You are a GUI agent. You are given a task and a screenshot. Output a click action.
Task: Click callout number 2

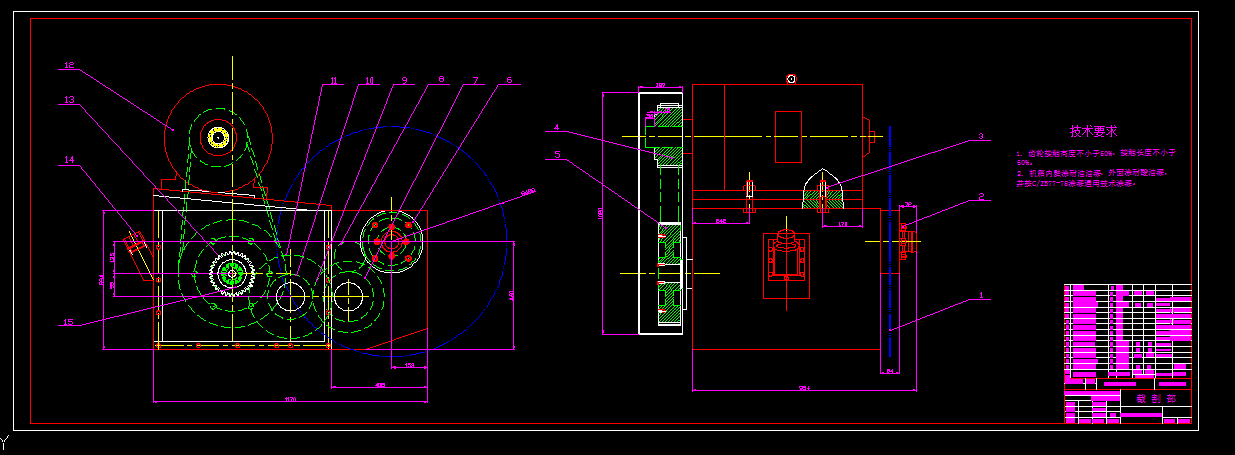[981, 197]
